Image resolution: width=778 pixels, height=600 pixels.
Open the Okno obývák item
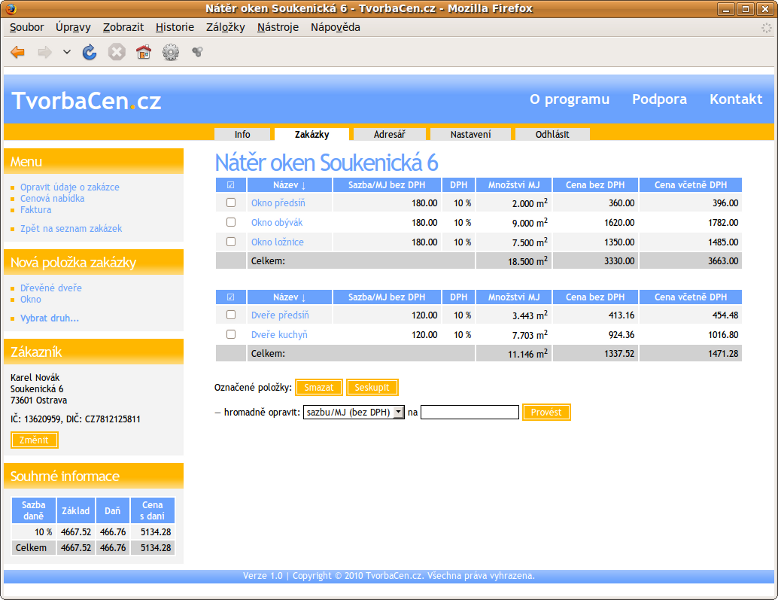pyautogui.click(x=277, y=223)
